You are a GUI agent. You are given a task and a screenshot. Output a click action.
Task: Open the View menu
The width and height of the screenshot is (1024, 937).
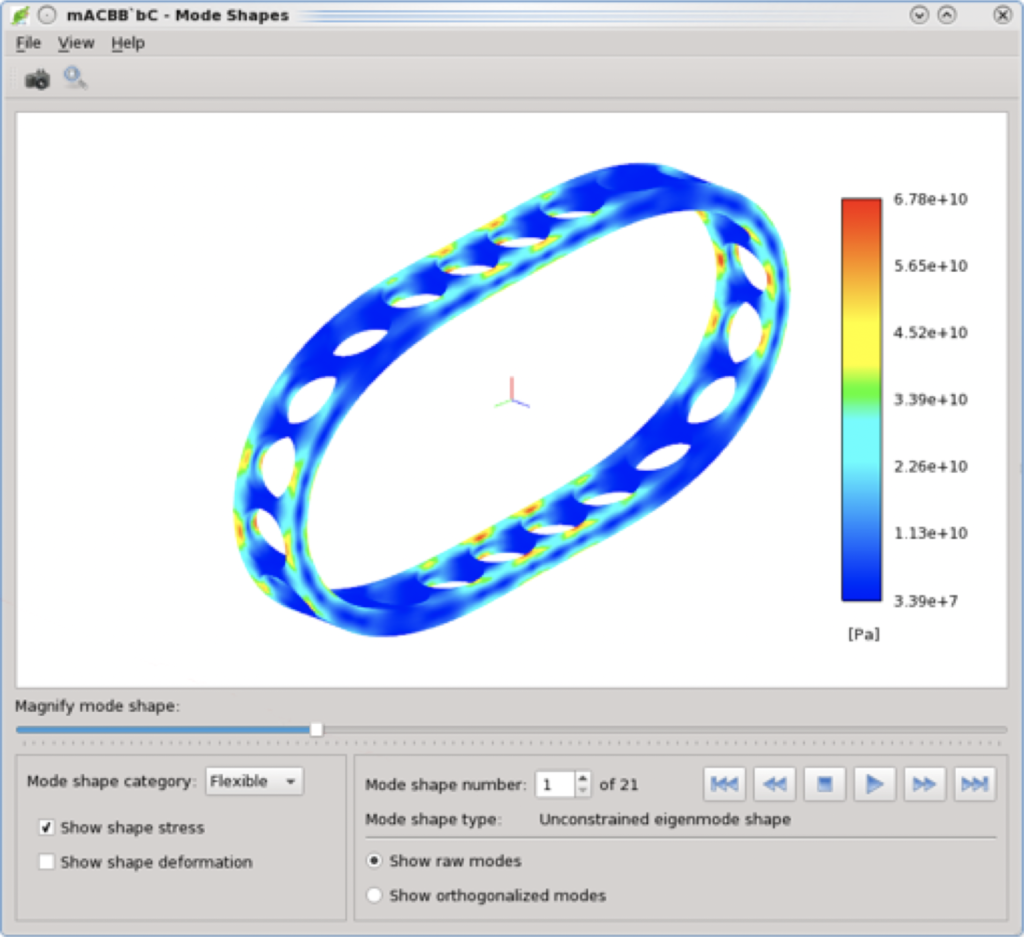[x=75, y=43]
